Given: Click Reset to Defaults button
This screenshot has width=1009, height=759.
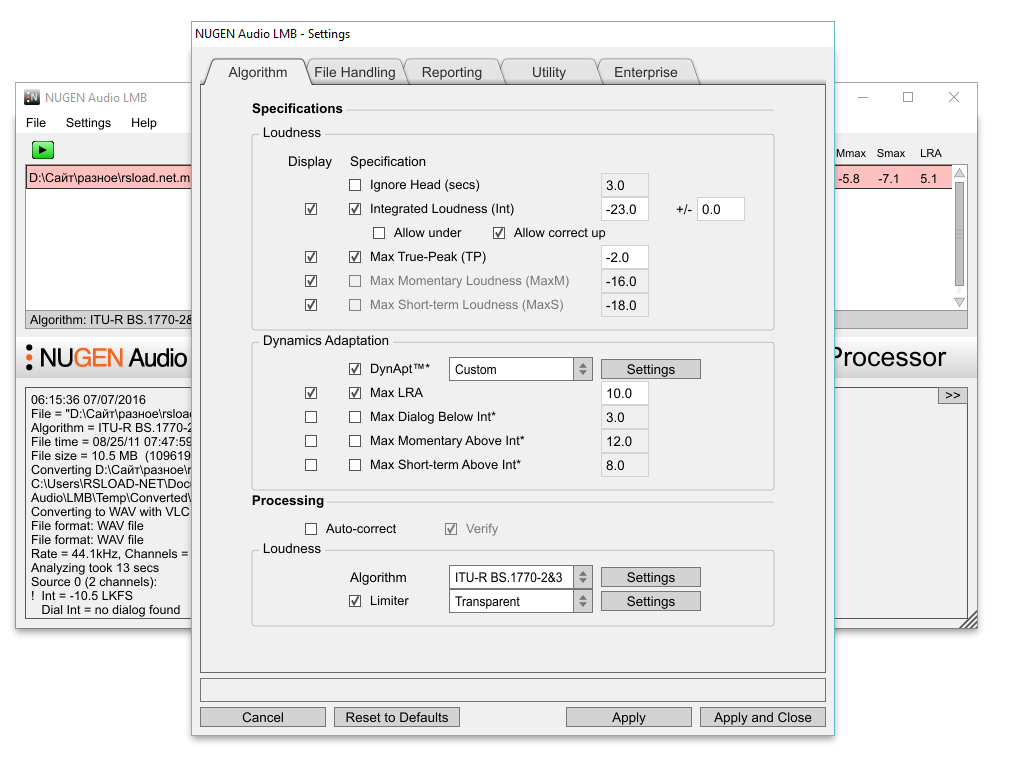Looking at the screenshot, I should 396,717.
